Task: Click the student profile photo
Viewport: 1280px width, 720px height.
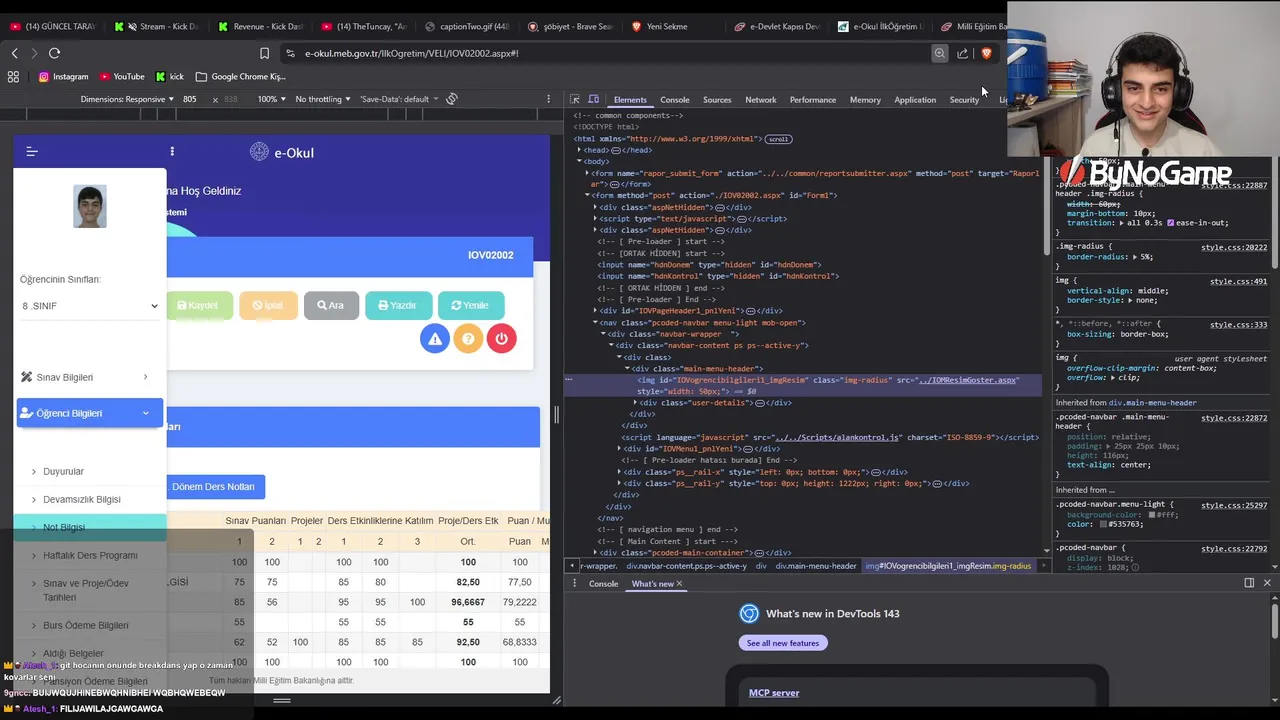Action: click(90, 207)
